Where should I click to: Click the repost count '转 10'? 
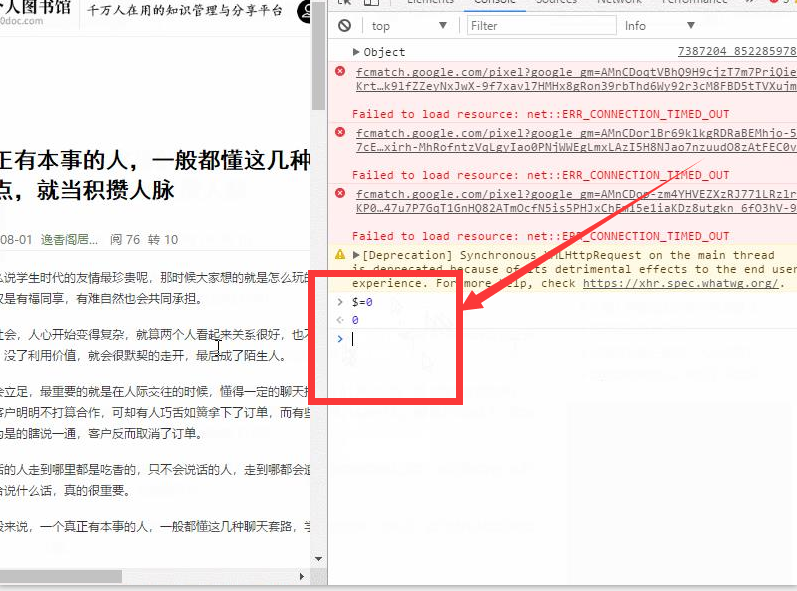point(163,239)
